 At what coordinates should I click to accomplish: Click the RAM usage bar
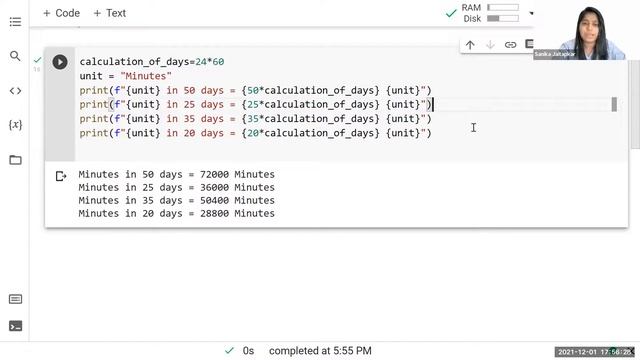503,7
